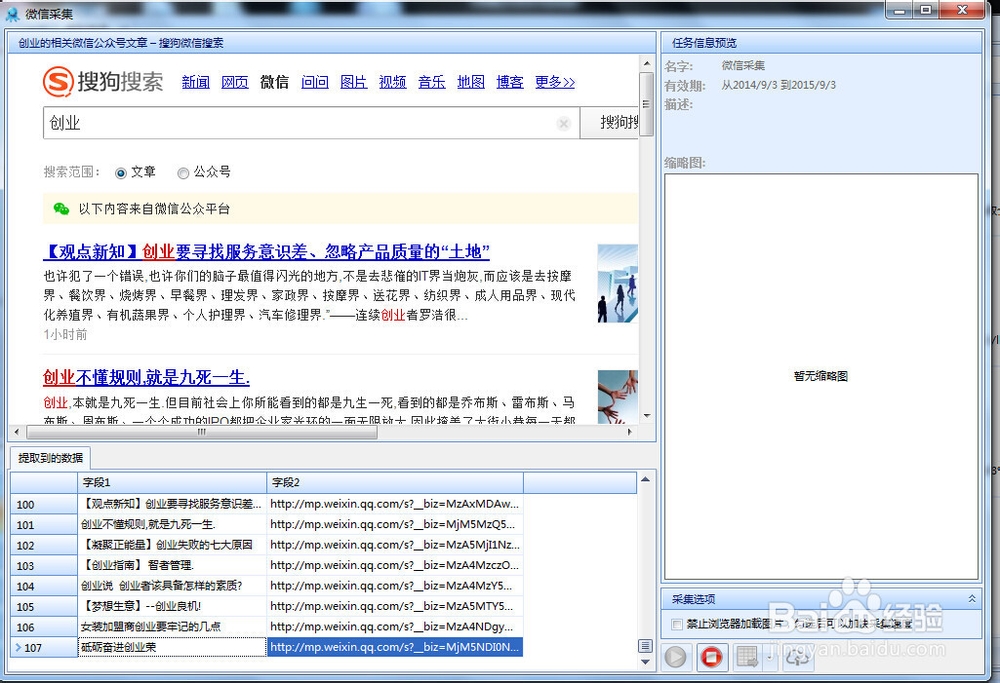Click the data grid scrollbar up arrow
Viewport: 1000px width, 683px height.
(x=645, y=479)
